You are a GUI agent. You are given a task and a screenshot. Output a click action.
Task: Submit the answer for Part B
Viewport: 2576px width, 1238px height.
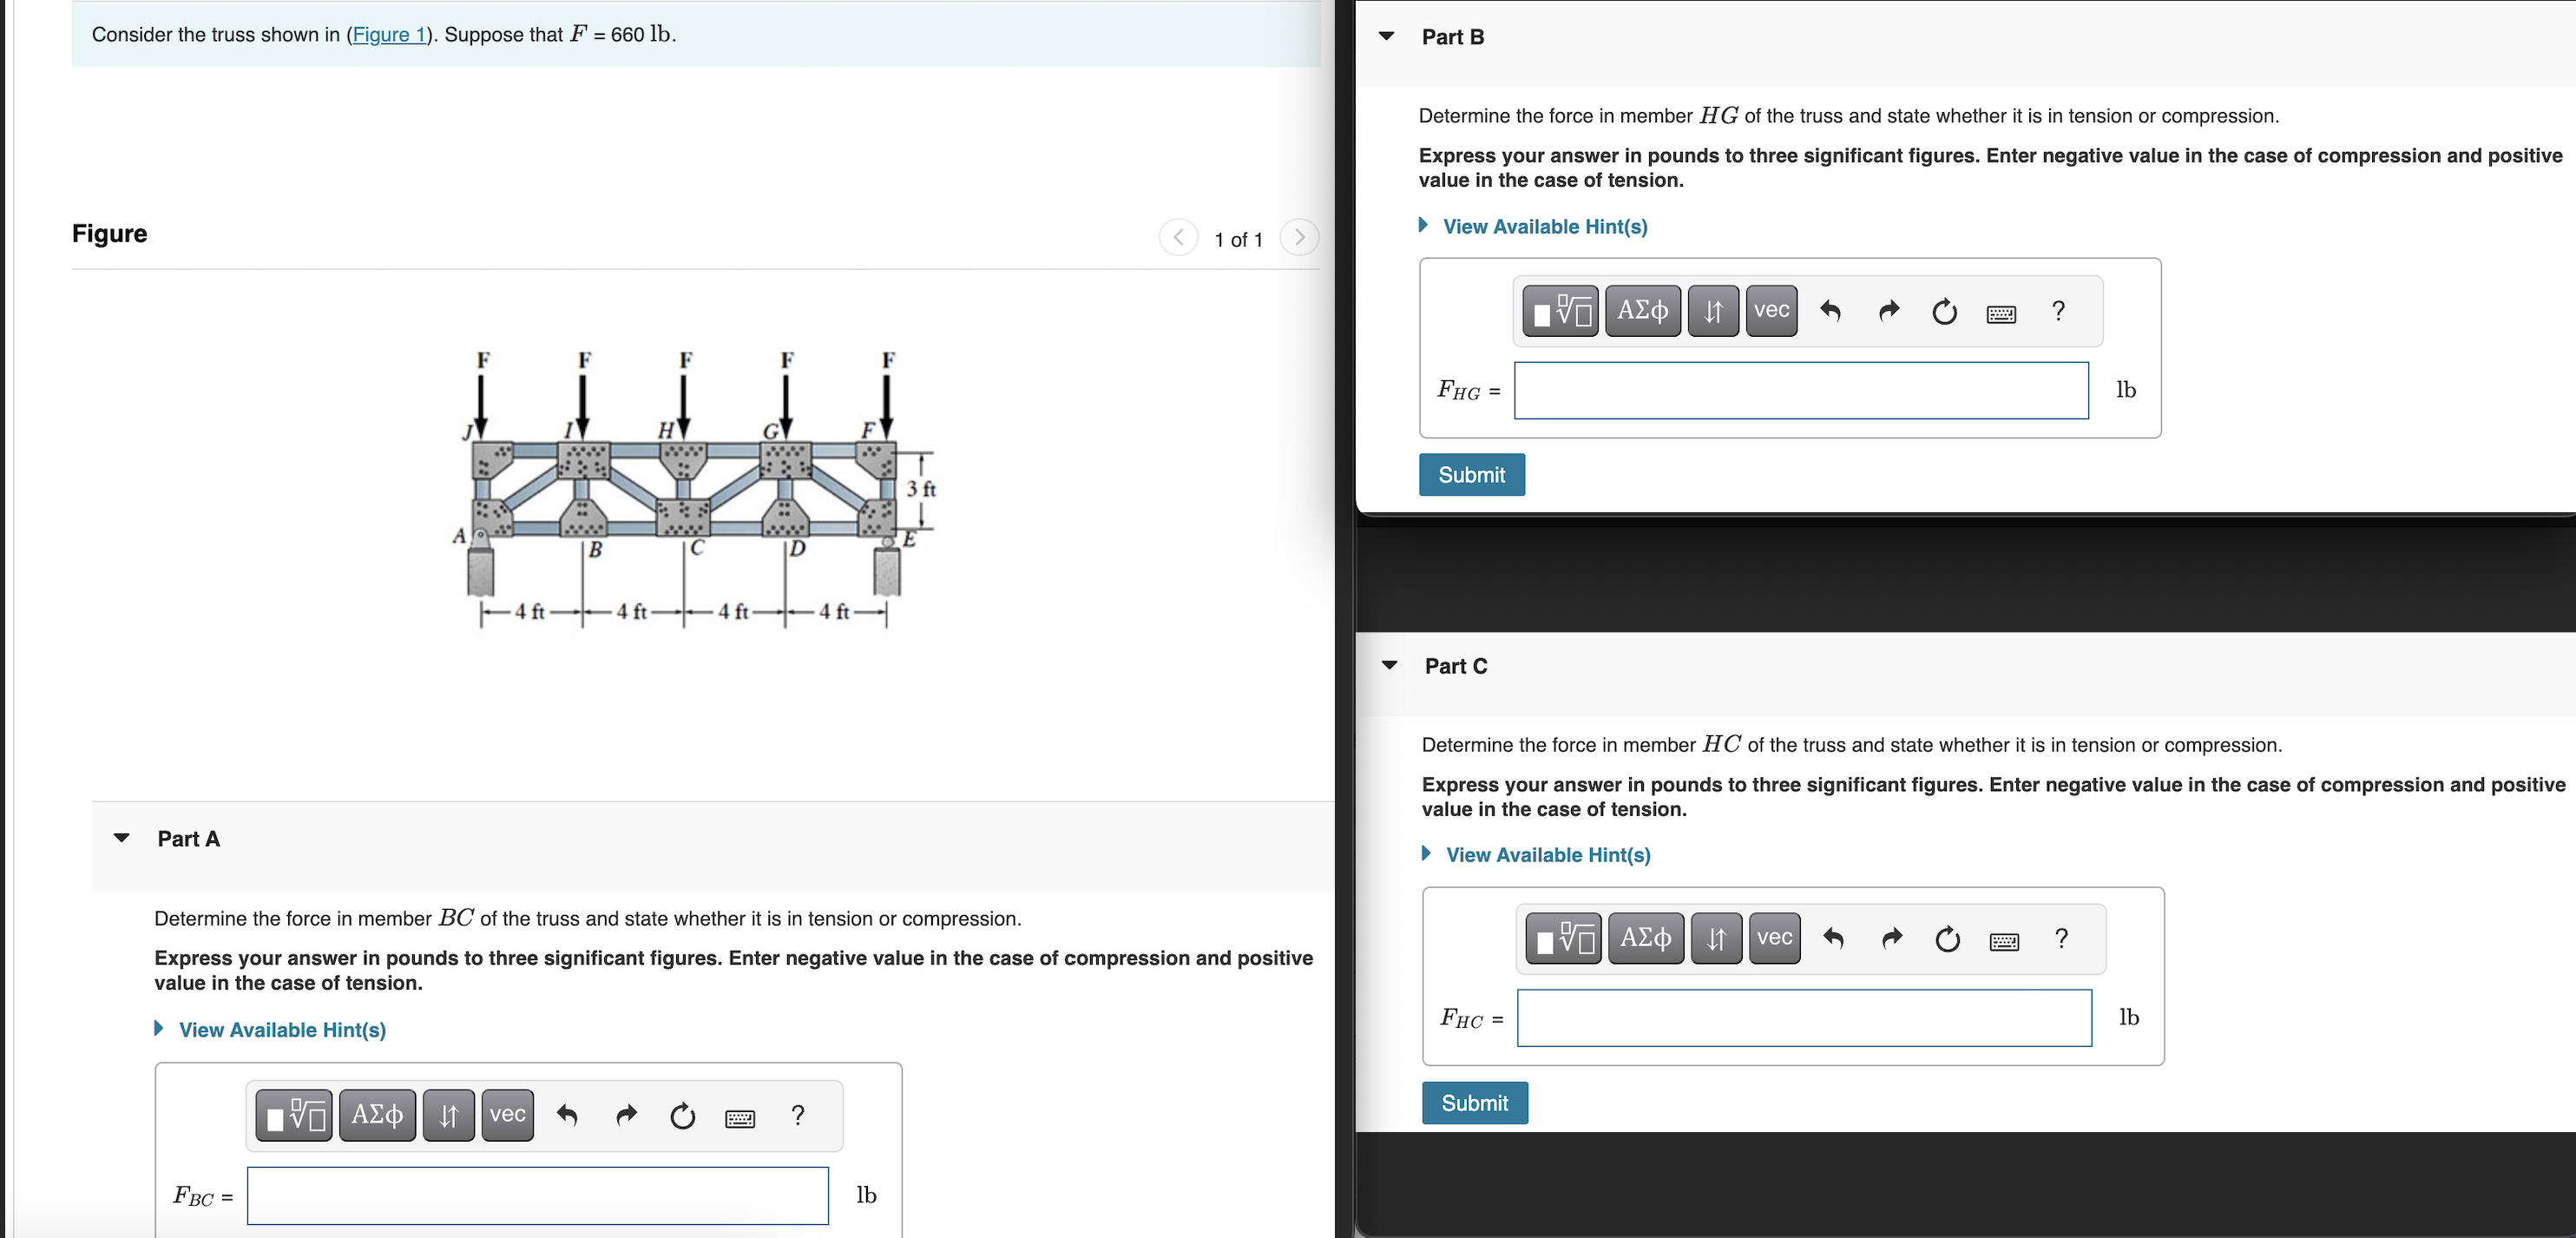pos(1471,474)
